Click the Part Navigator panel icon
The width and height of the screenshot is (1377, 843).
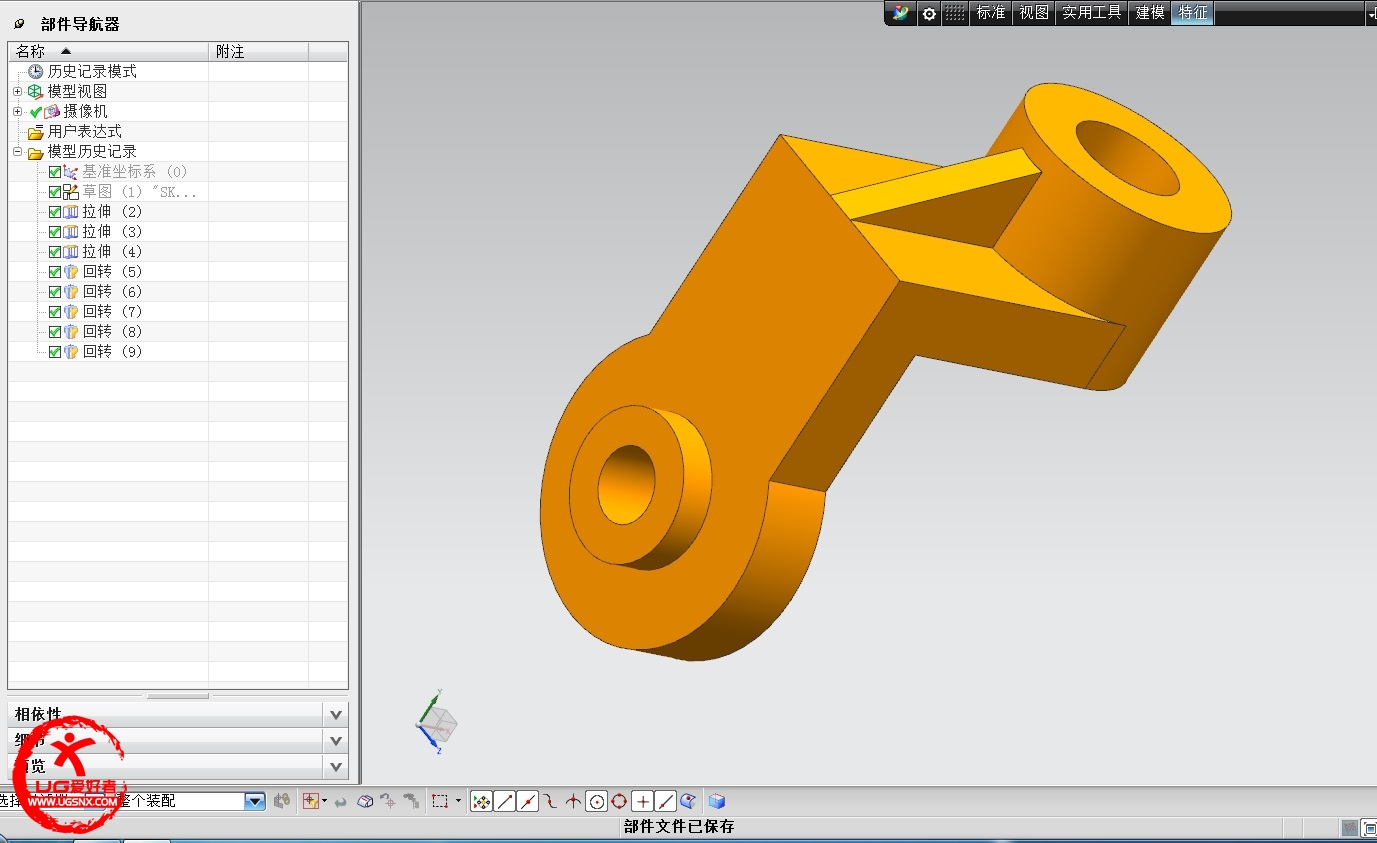20,24
